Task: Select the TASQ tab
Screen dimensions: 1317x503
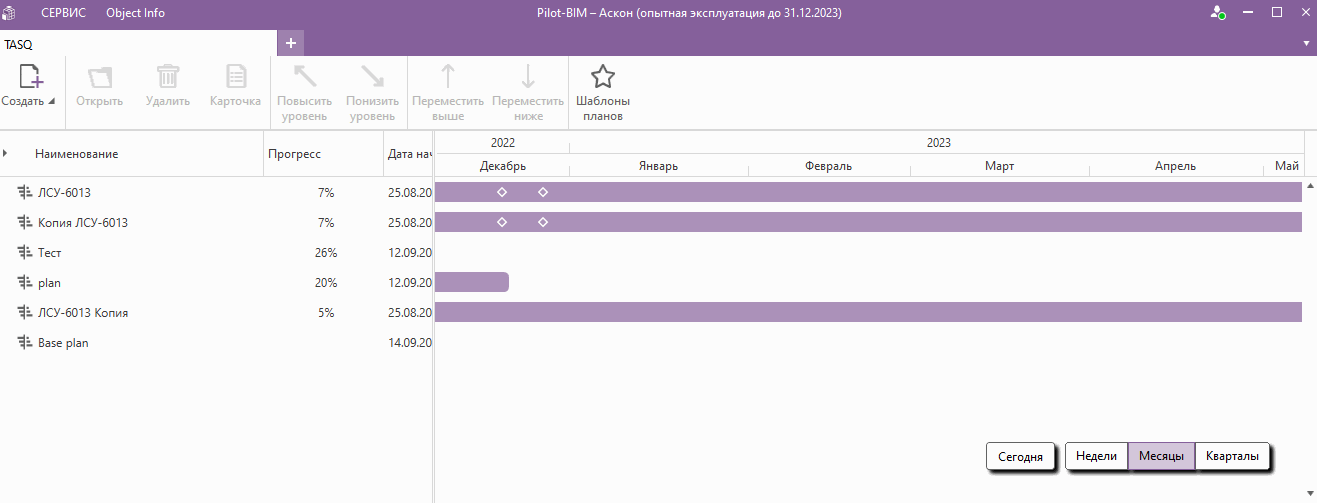Action: click(x=18, y=44)
